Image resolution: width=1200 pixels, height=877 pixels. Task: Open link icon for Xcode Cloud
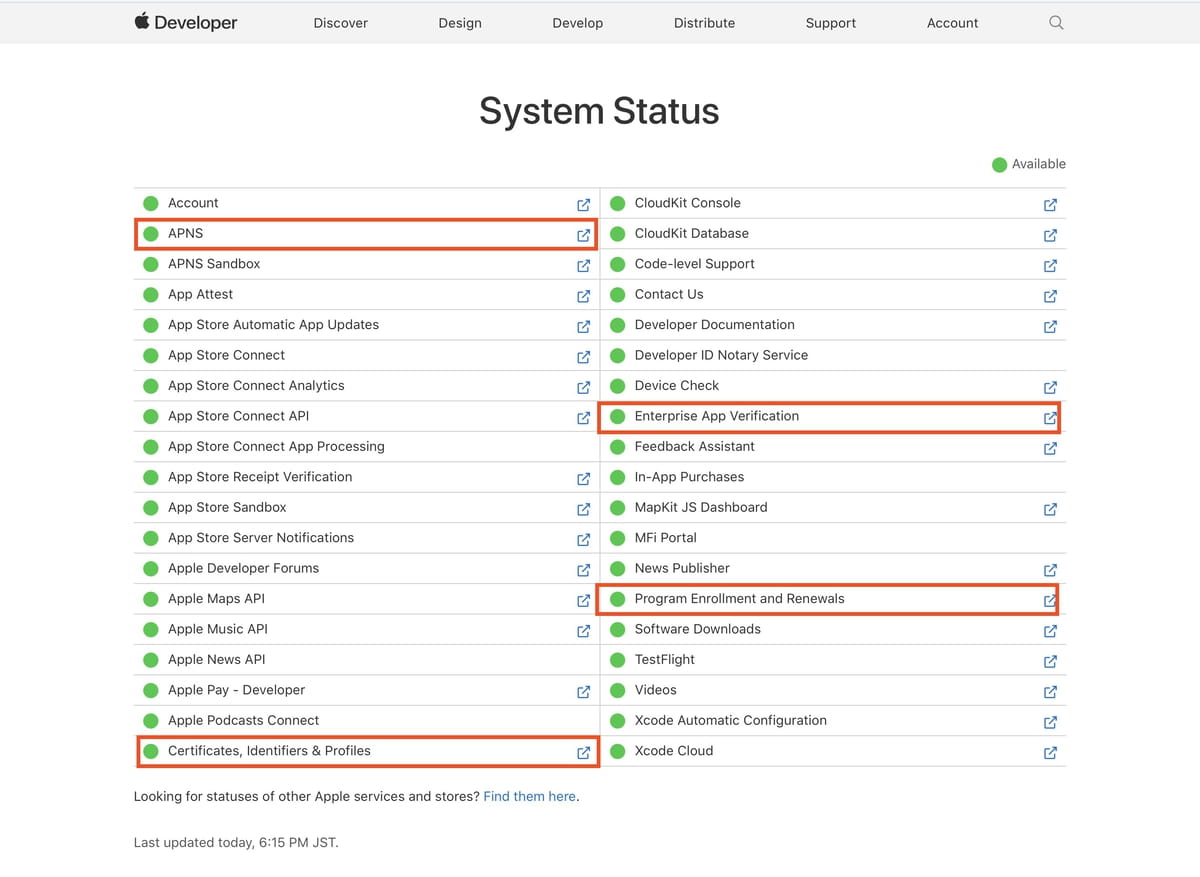[x=1050, y=753]
